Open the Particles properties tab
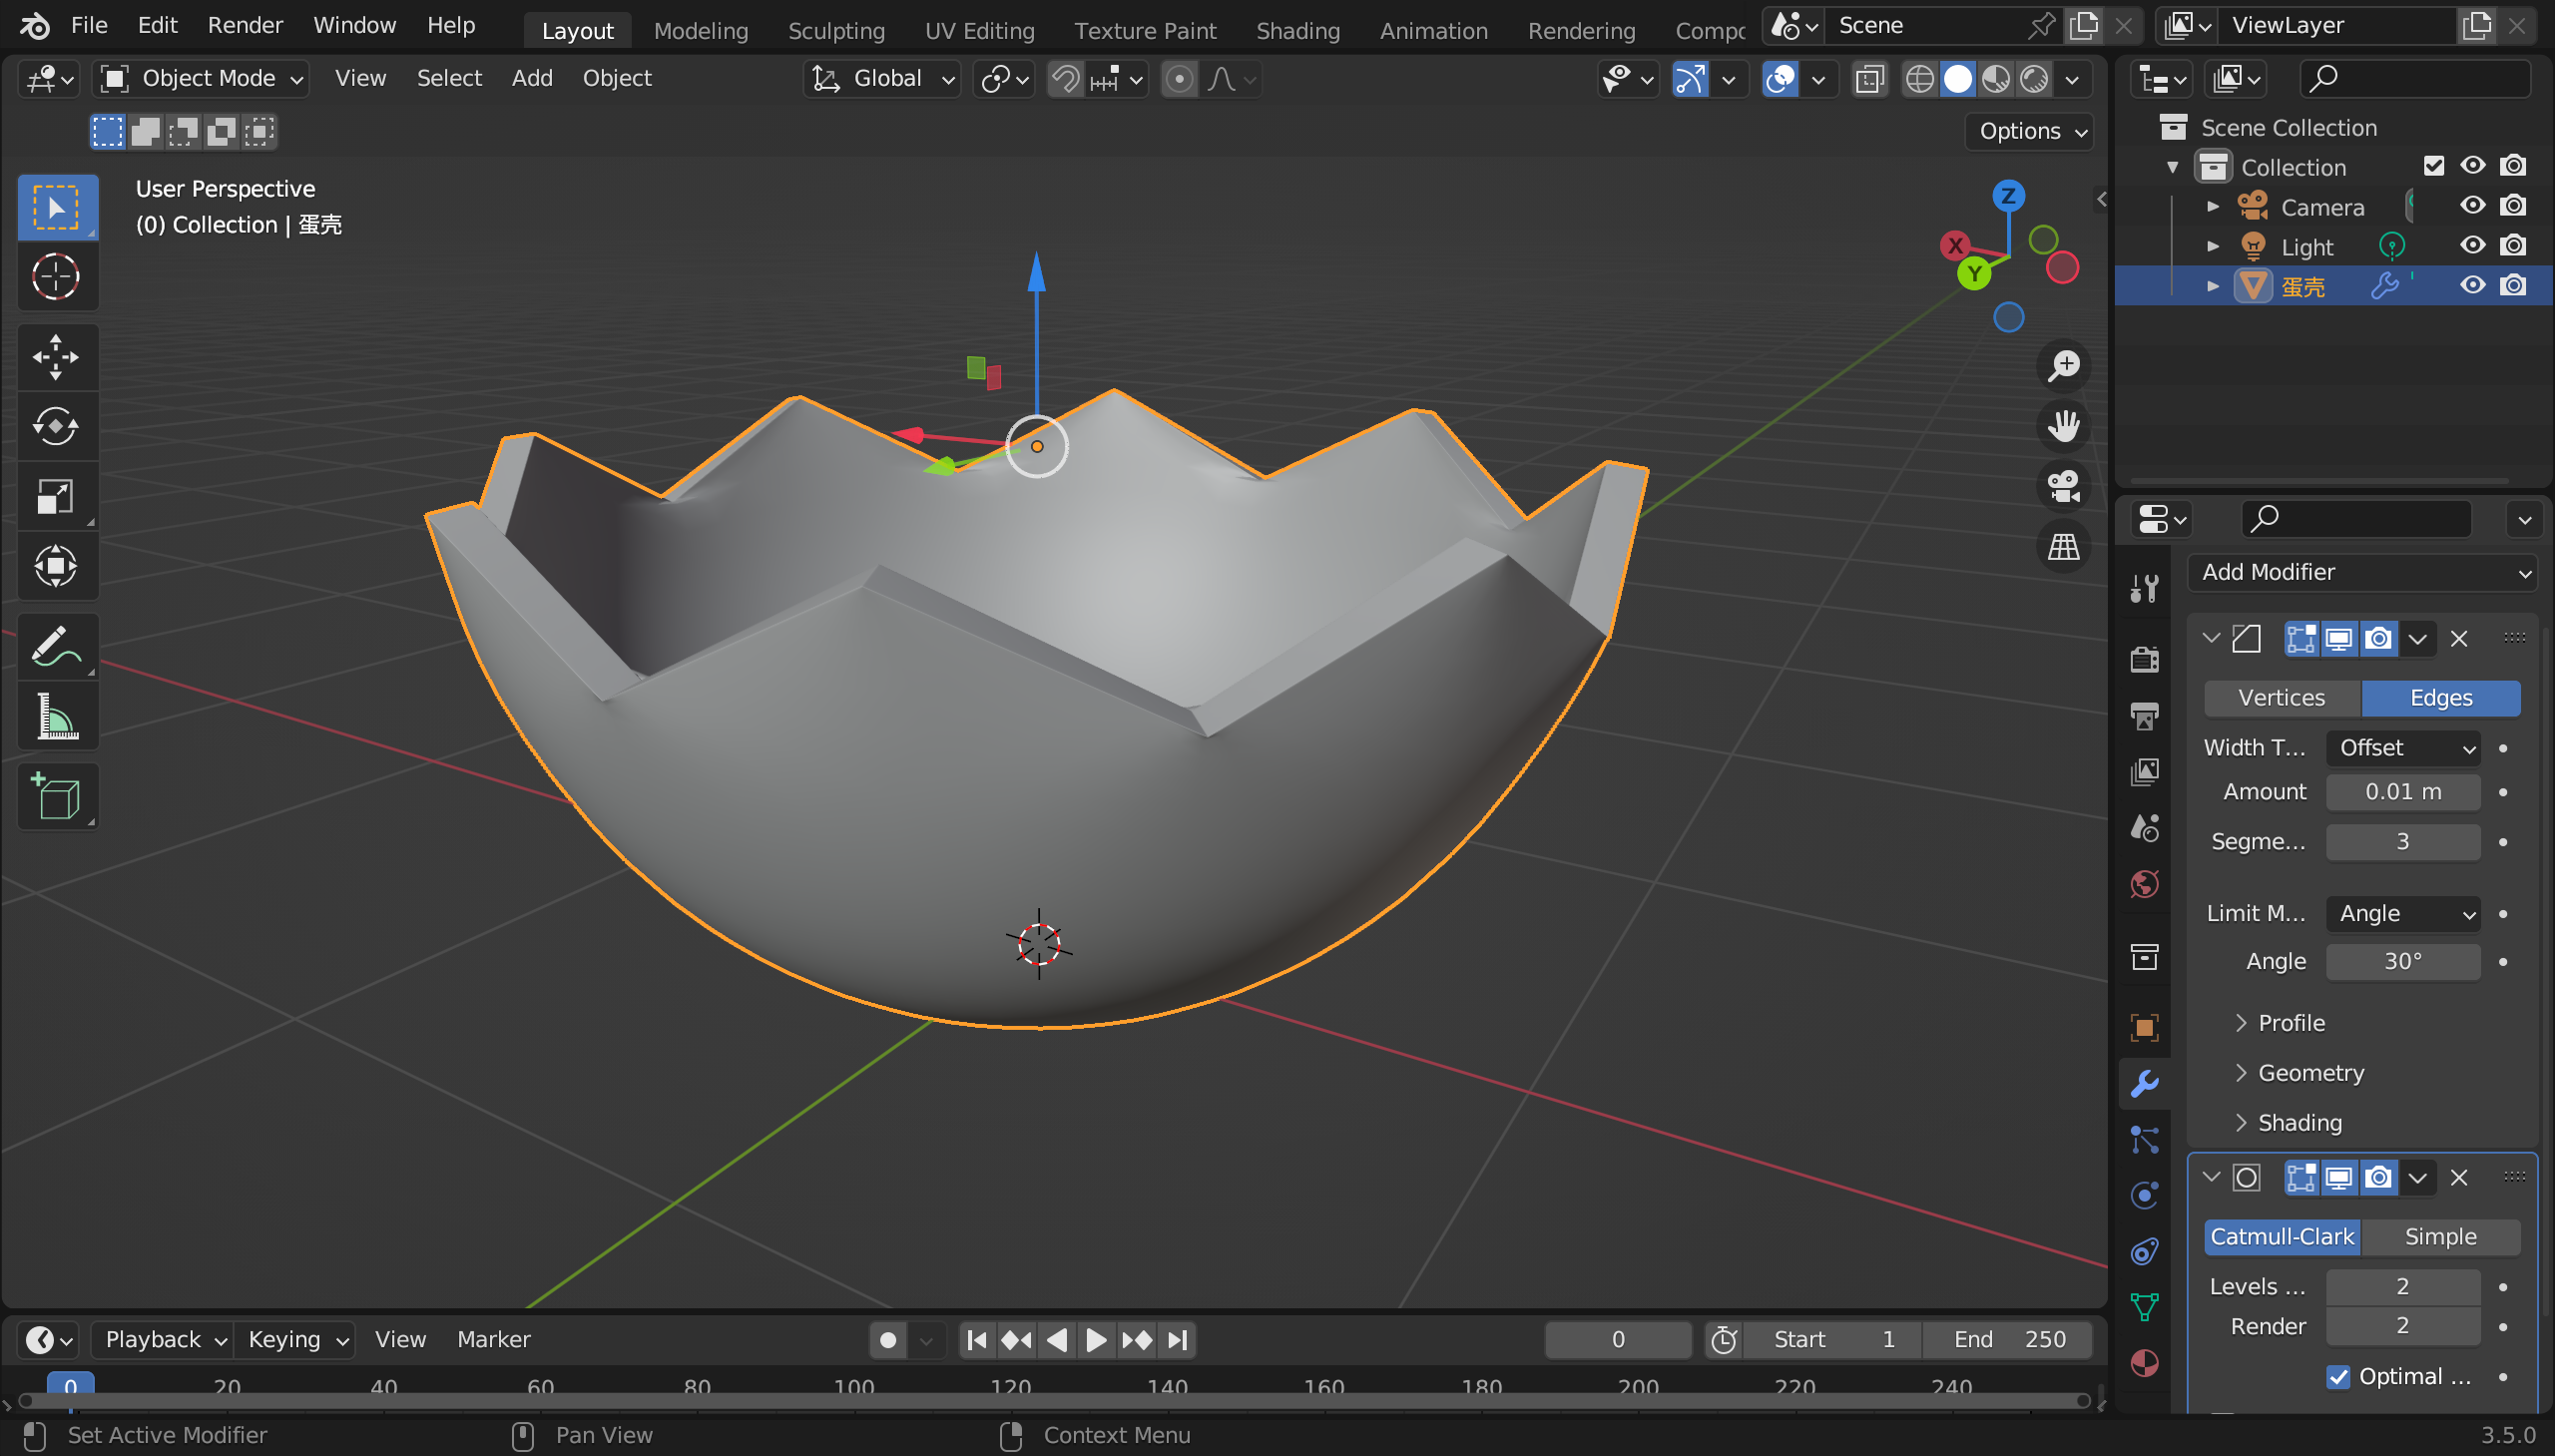The image size is (2555, 1456). pos(2144,1140)
